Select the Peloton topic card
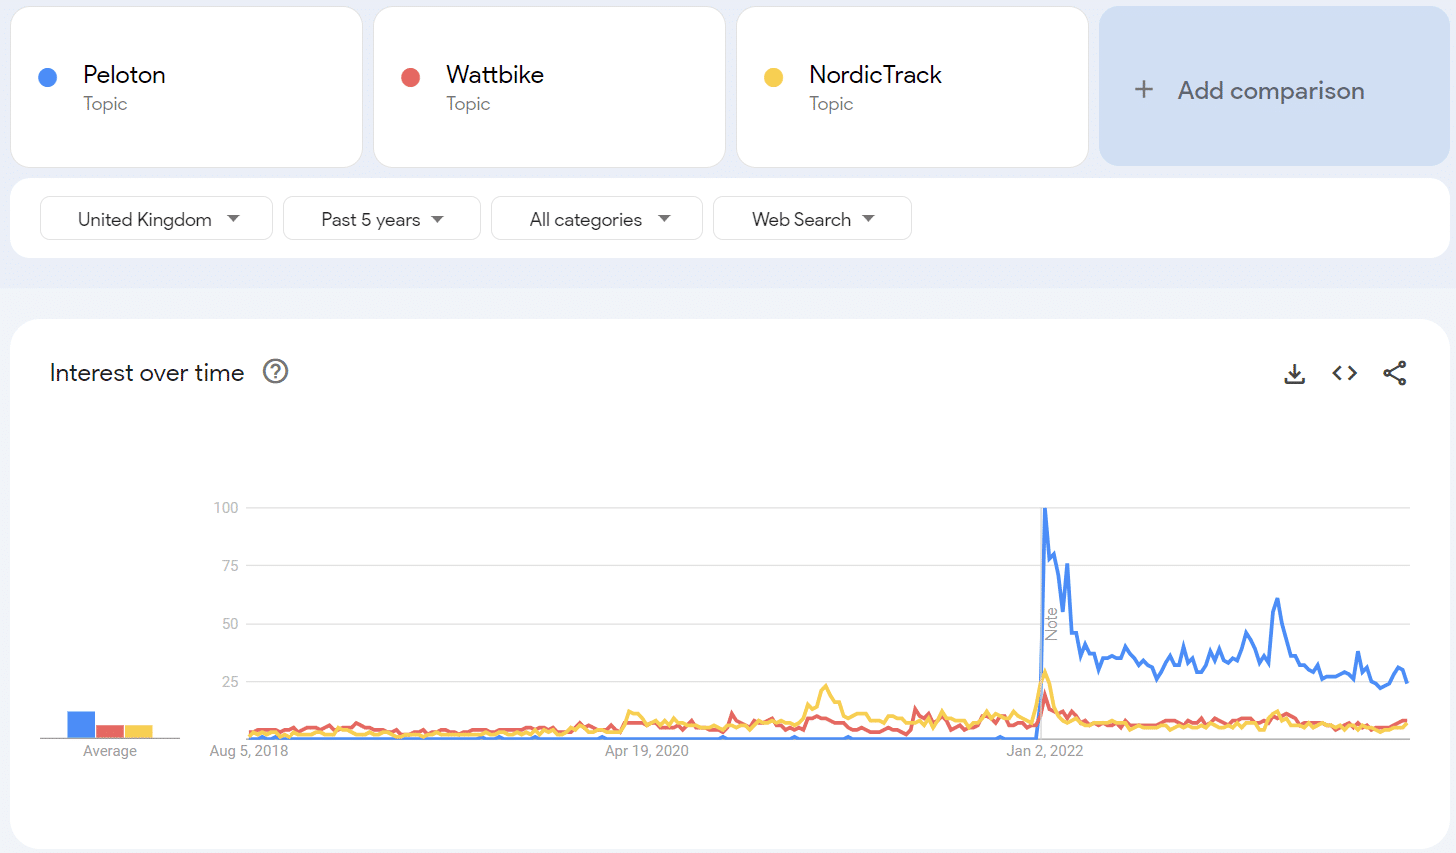This screenshot has height=853, width=1456. pos(187,88)
